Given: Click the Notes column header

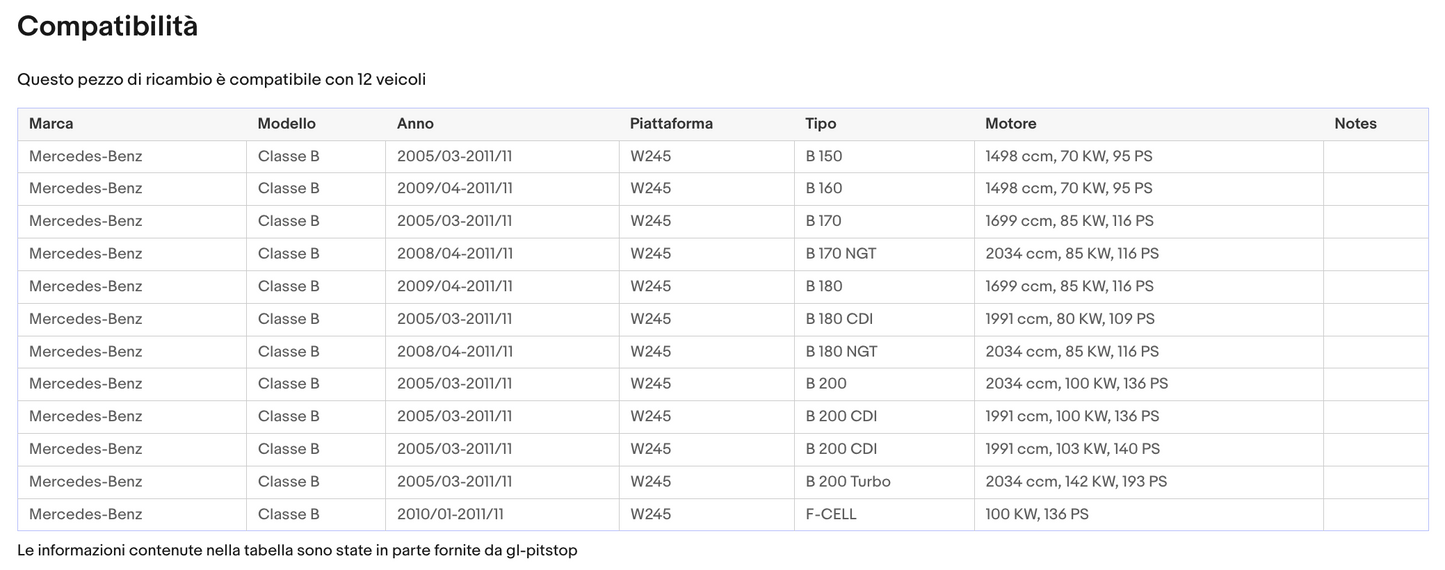Looking at the screenshot, I should 1355,124.
